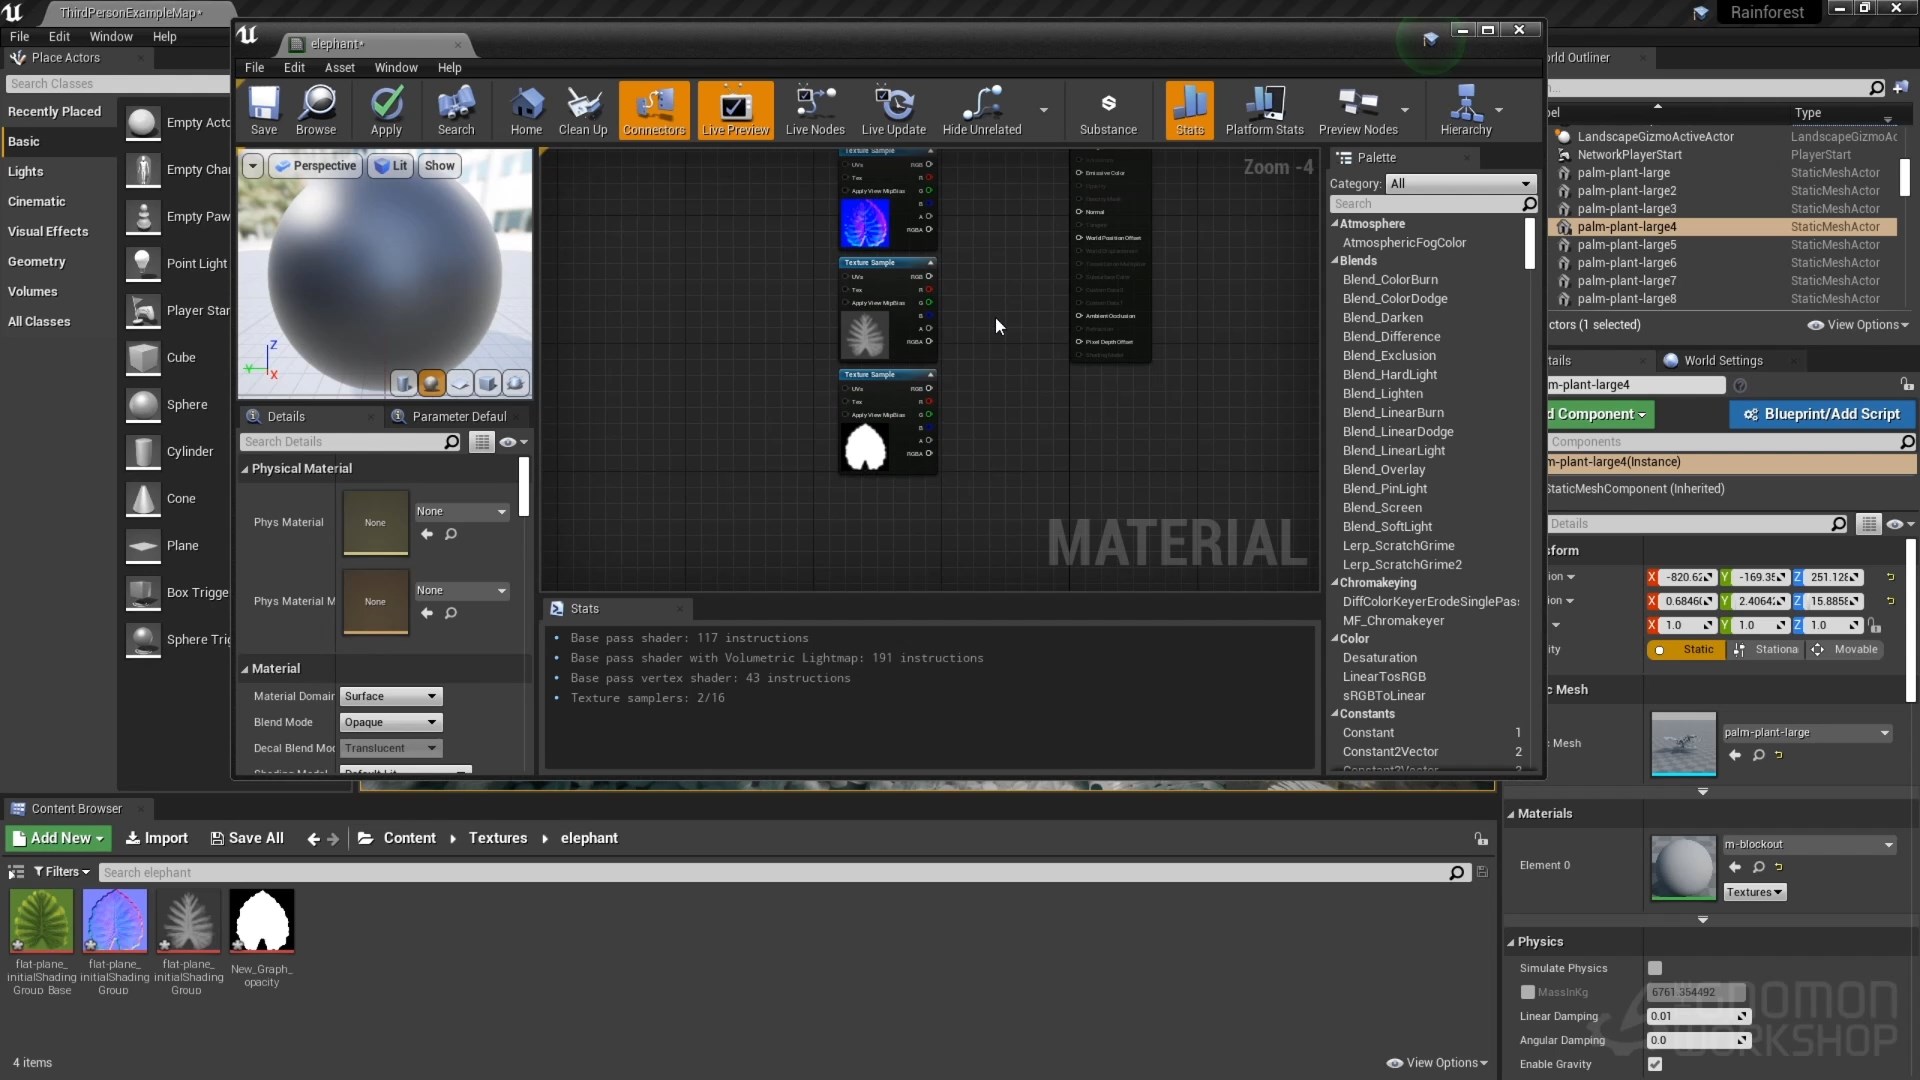Select the New_Graph_opacity texture thumbnail
Image resolution: width=1920 pixels, height=1080 pixels.
(262, 921)
